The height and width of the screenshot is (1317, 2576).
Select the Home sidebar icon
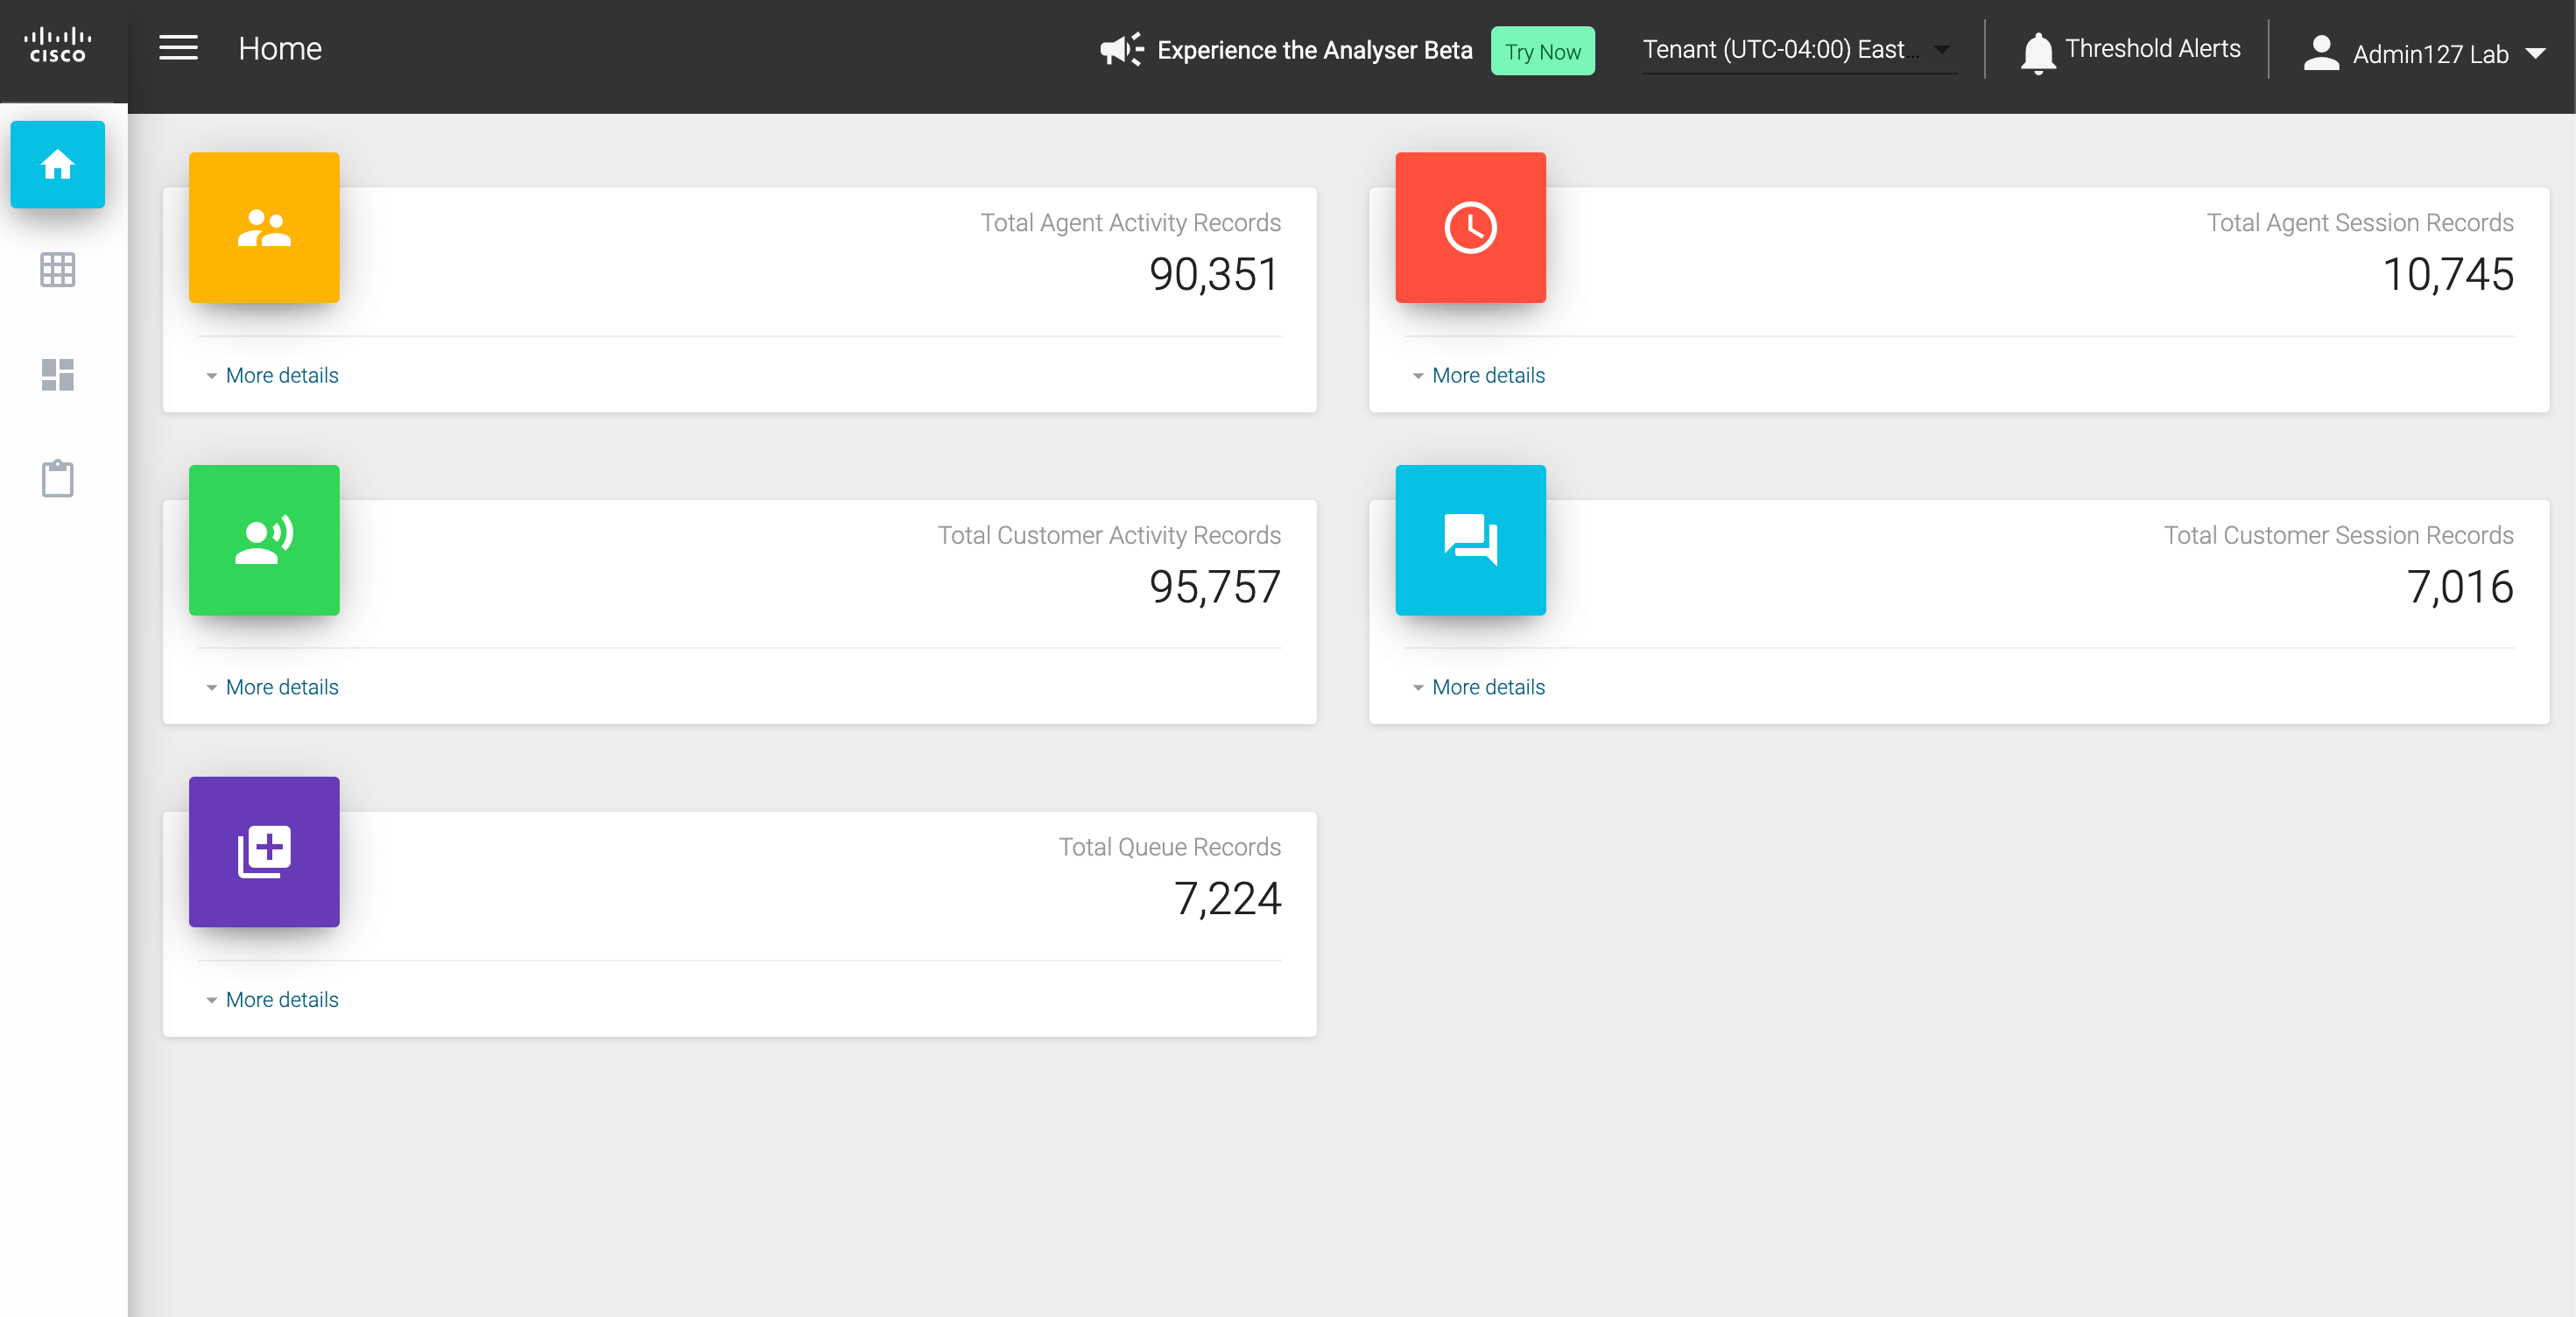pos(57,164)
